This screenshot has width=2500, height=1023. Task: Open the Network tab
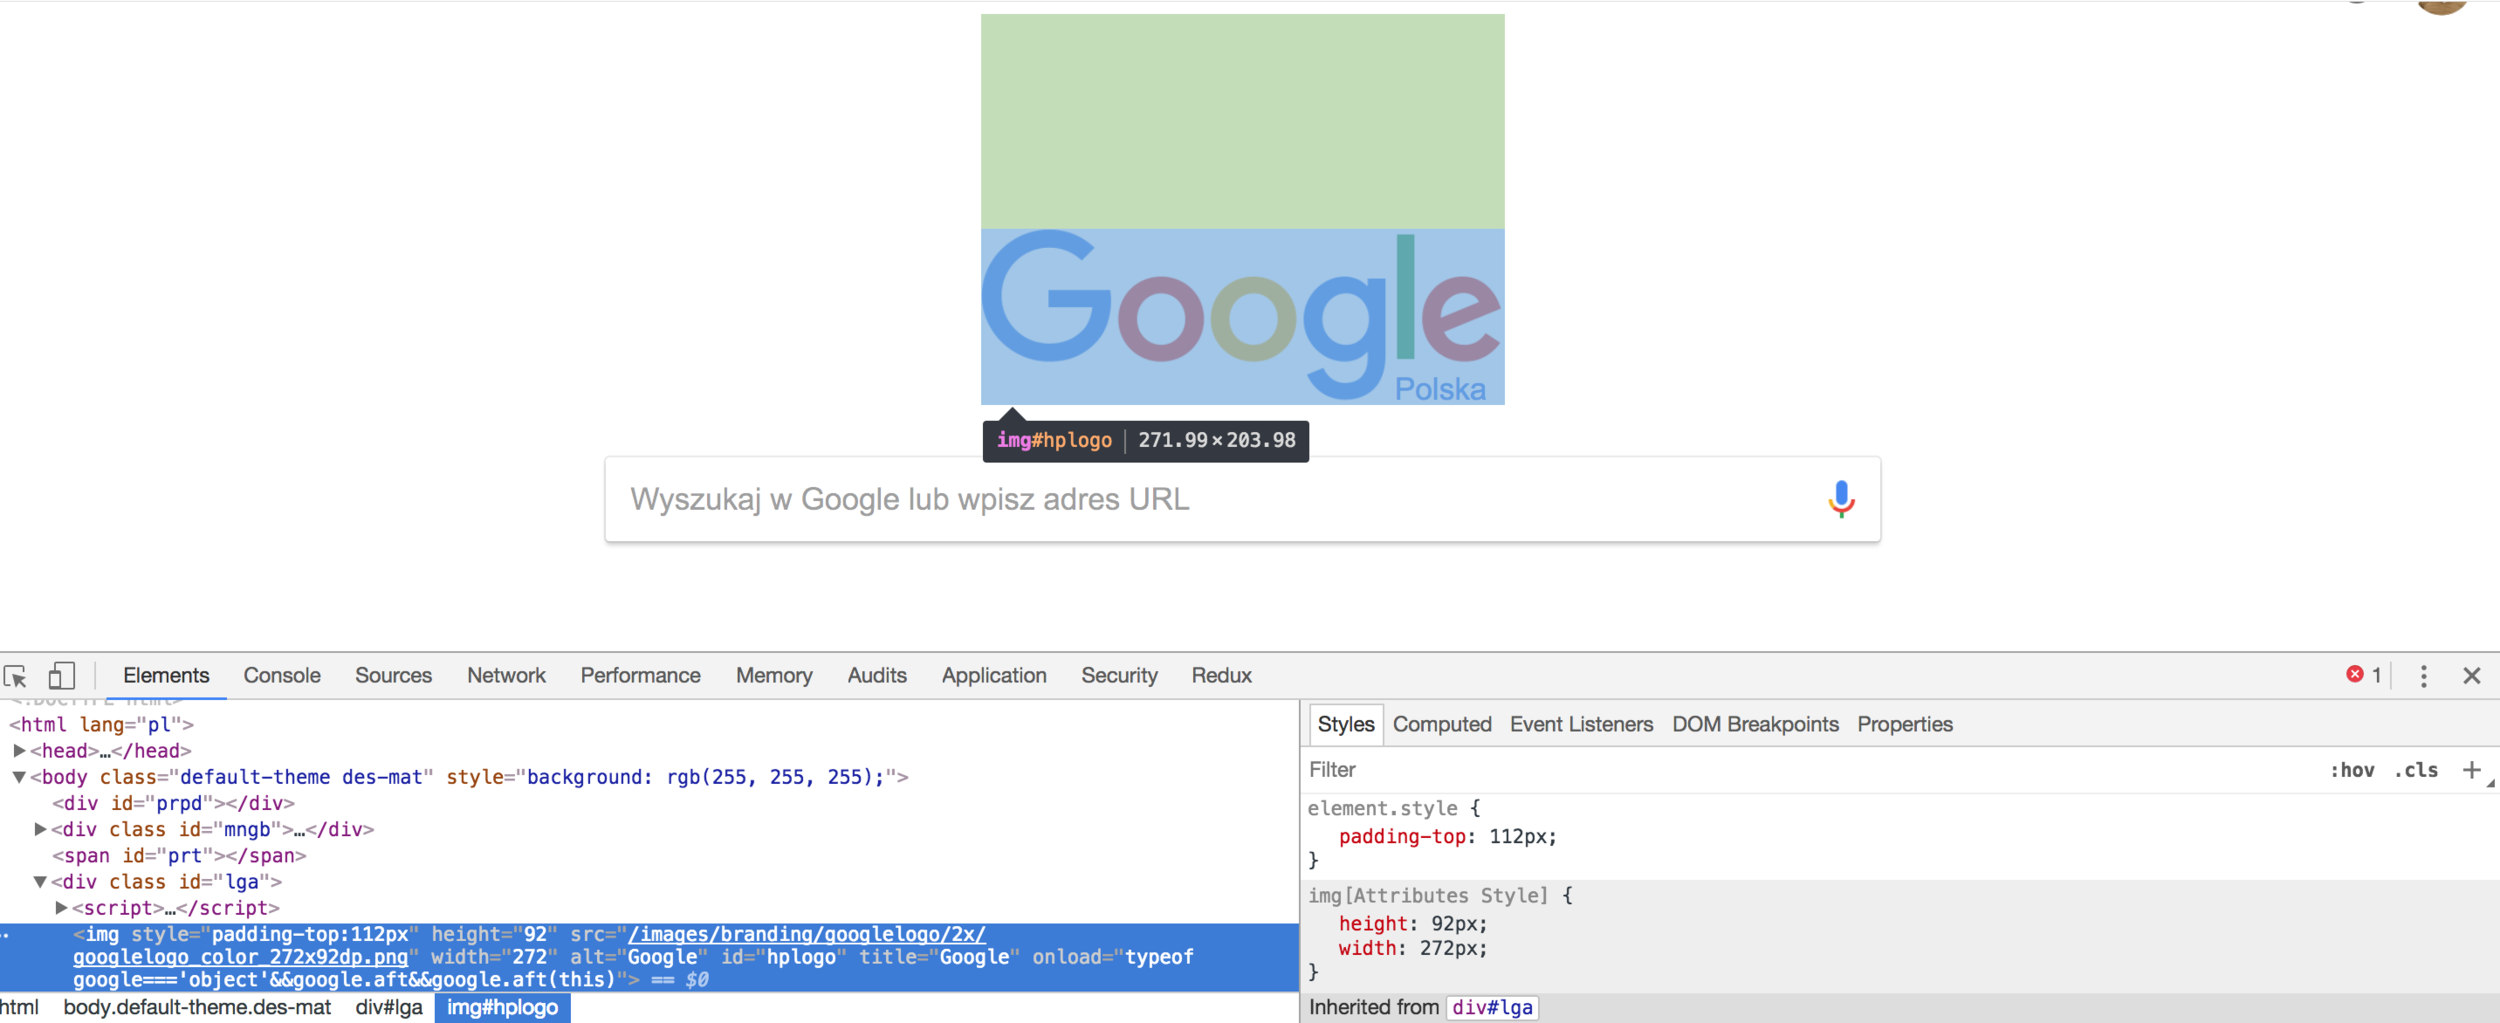click(x=506, y=676)
